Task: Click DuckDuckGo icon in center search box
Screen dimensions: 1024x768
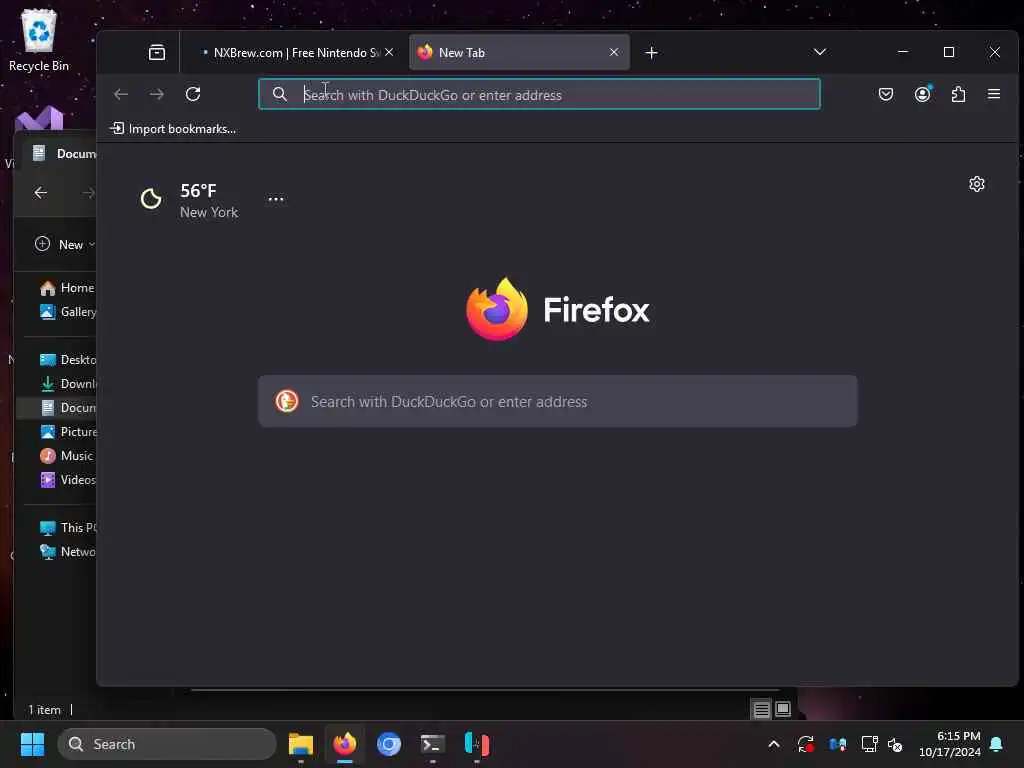Action: pos(287,401)
